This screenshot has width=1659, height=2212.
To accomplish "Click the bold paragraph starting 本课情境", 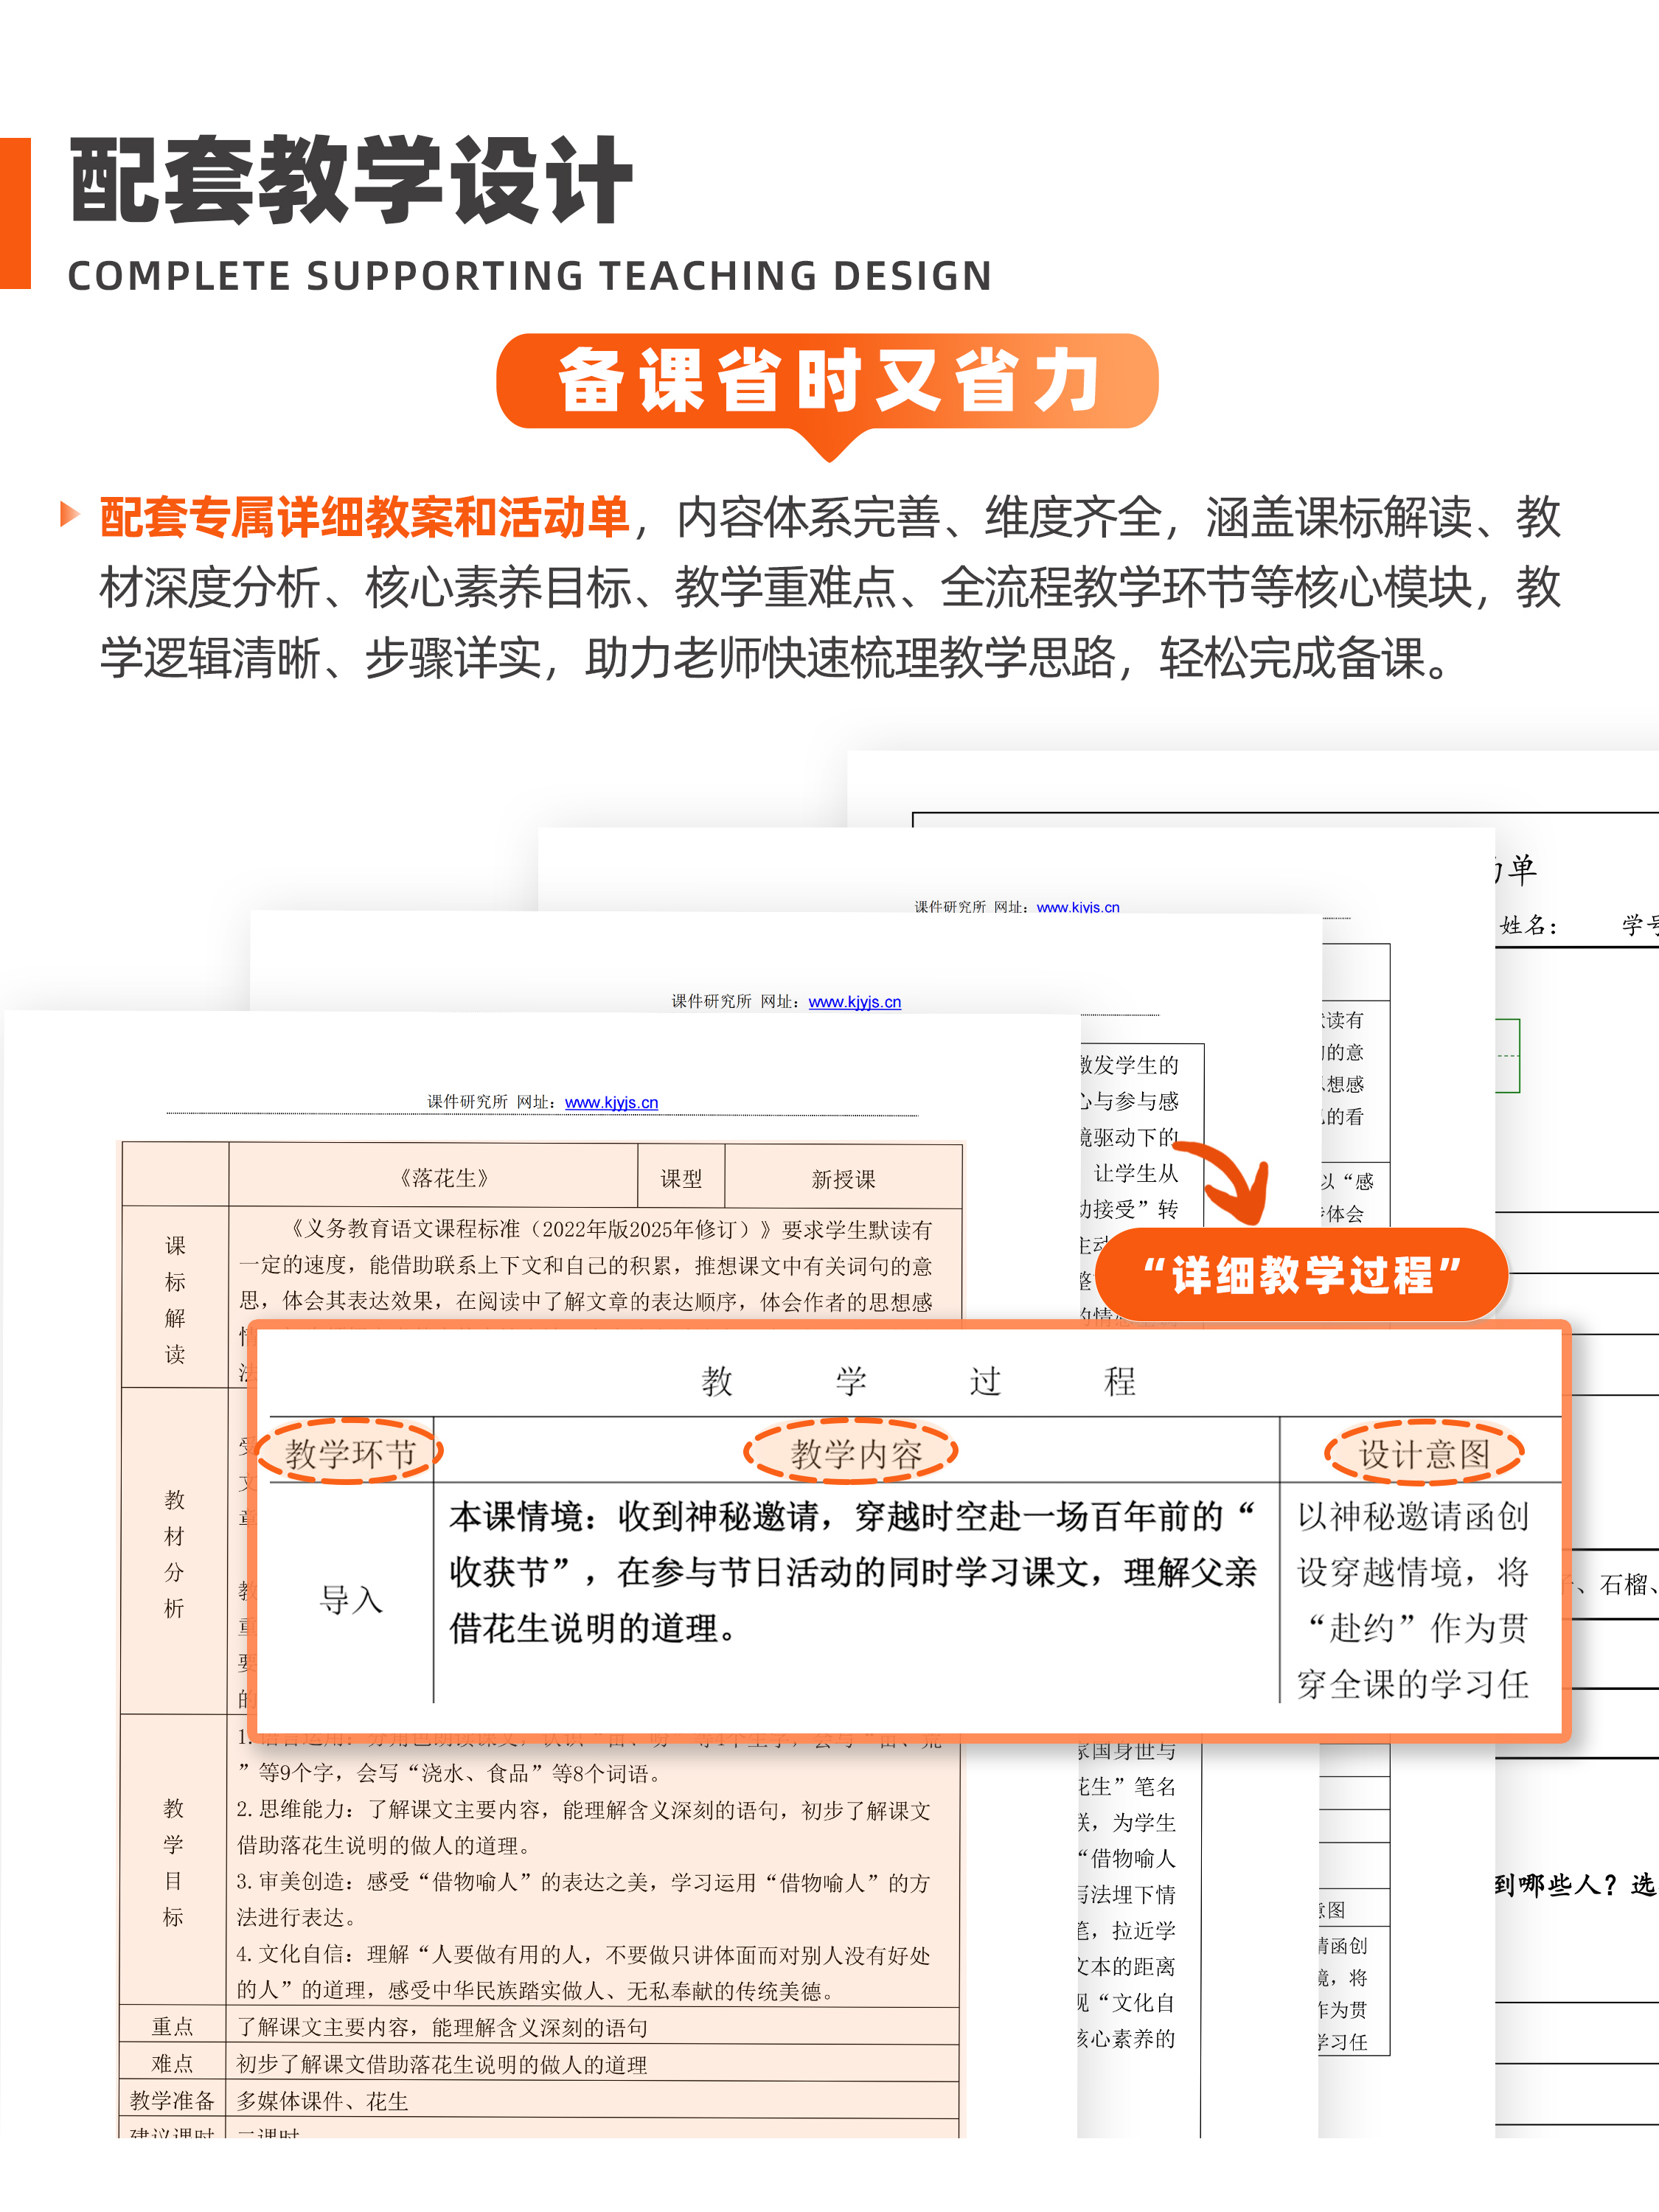I will pos(852,1572).
